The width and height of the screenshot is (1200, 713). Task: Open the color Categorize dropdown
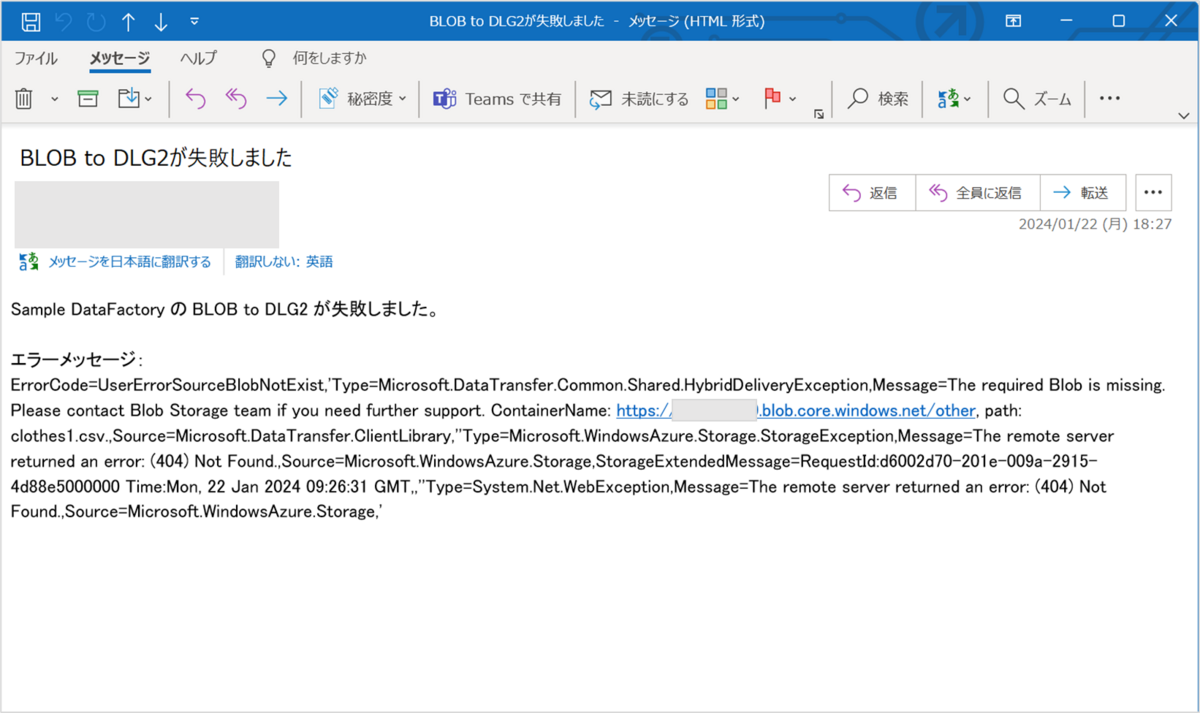(x=722, y=98)
